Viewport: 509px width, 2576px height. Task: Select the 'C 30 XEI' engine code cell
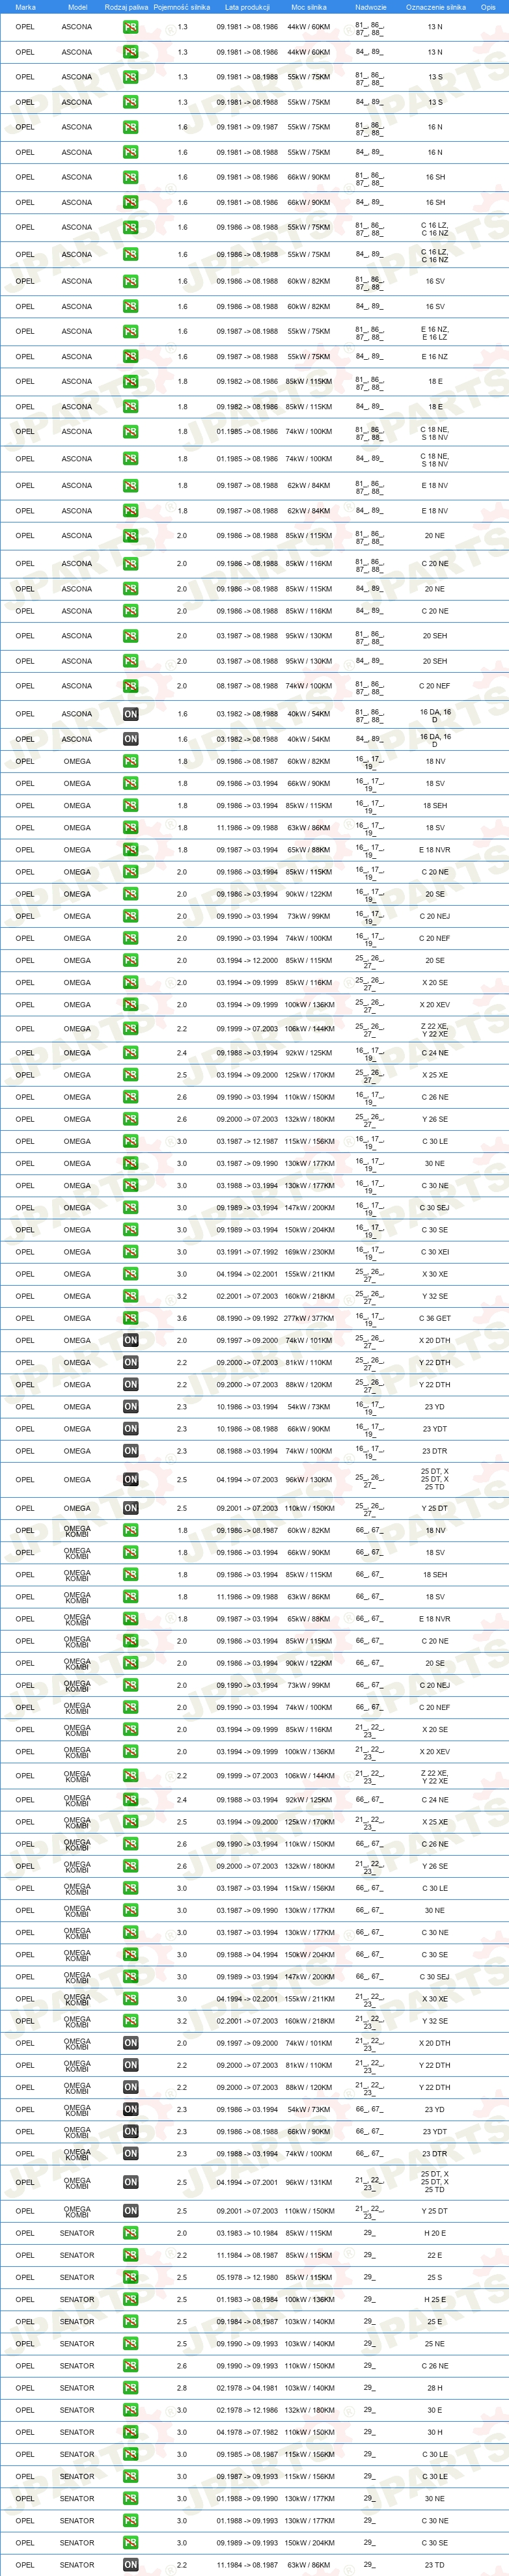435,1252
